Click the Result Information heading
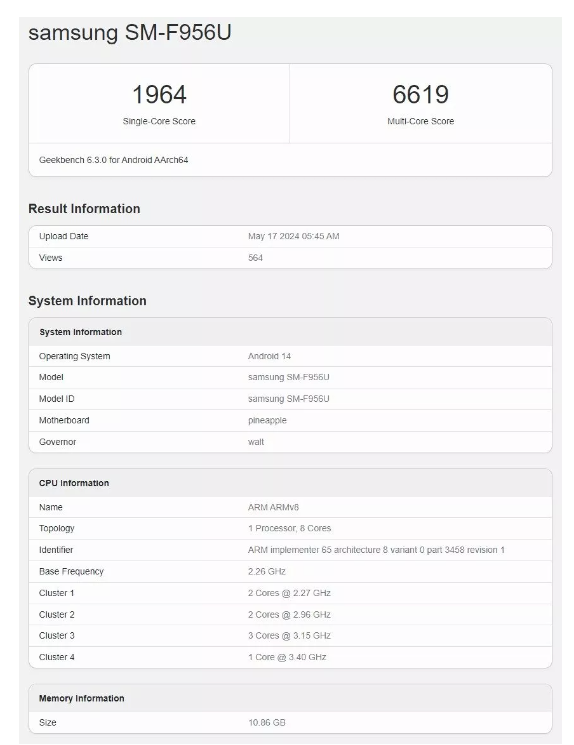Image resolution: width=574 pixels, height=745 pixels. click(84, 209)
